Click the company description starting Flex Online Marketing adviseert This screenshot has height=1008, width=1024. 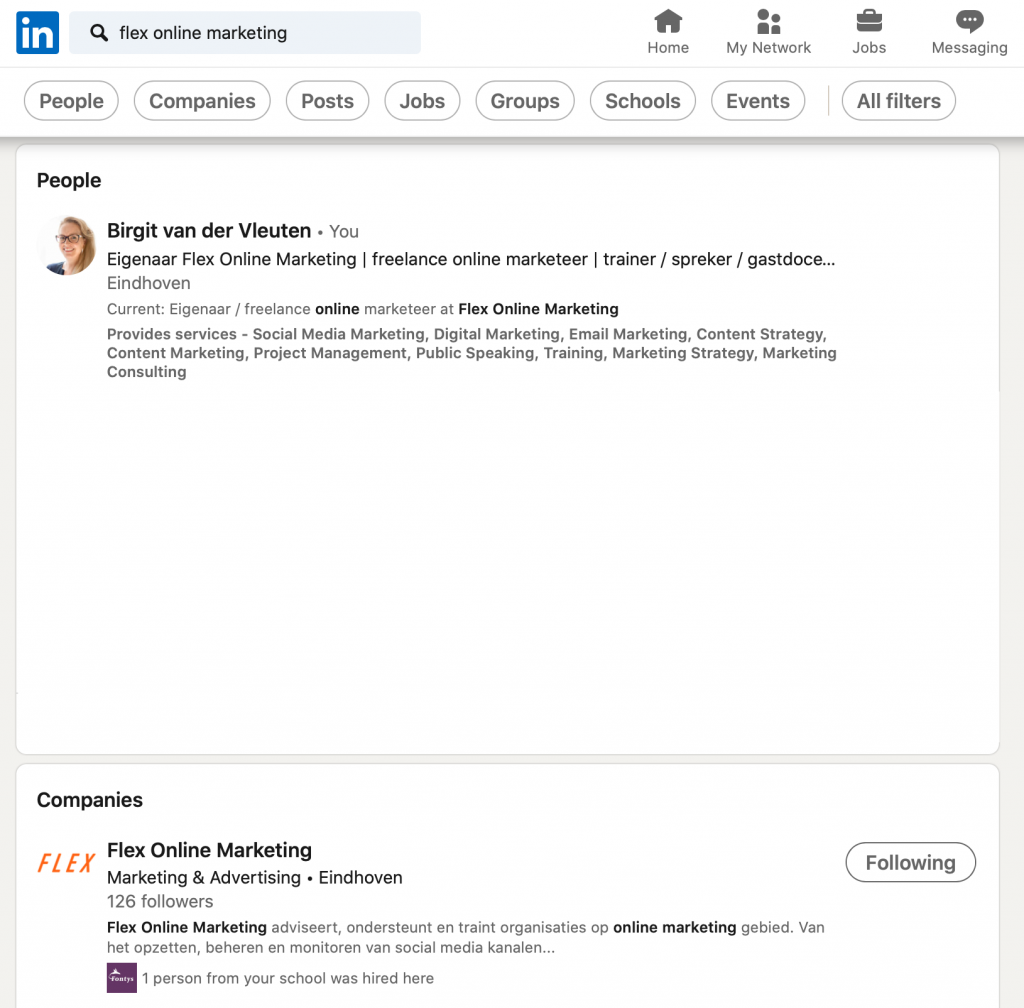(x=466, y=937)
